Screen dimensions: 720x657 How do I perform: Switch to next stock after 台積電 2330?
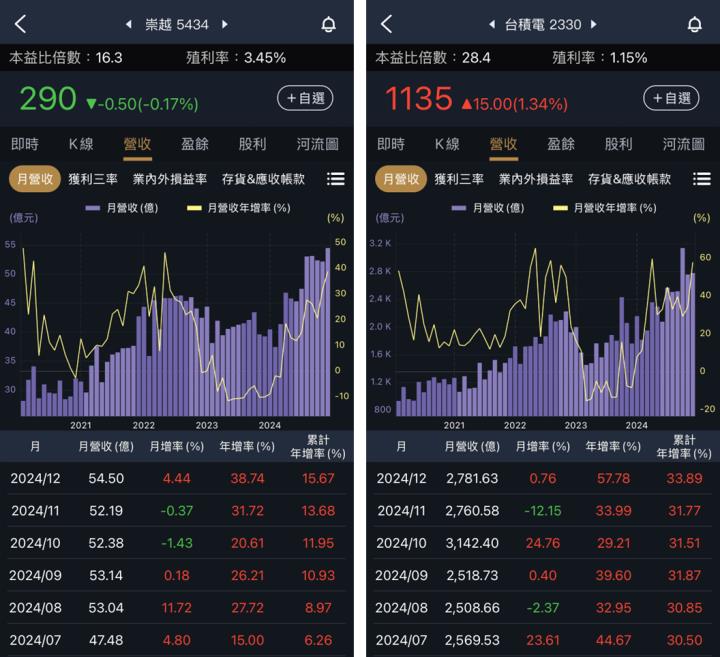(x=594, y=24)
